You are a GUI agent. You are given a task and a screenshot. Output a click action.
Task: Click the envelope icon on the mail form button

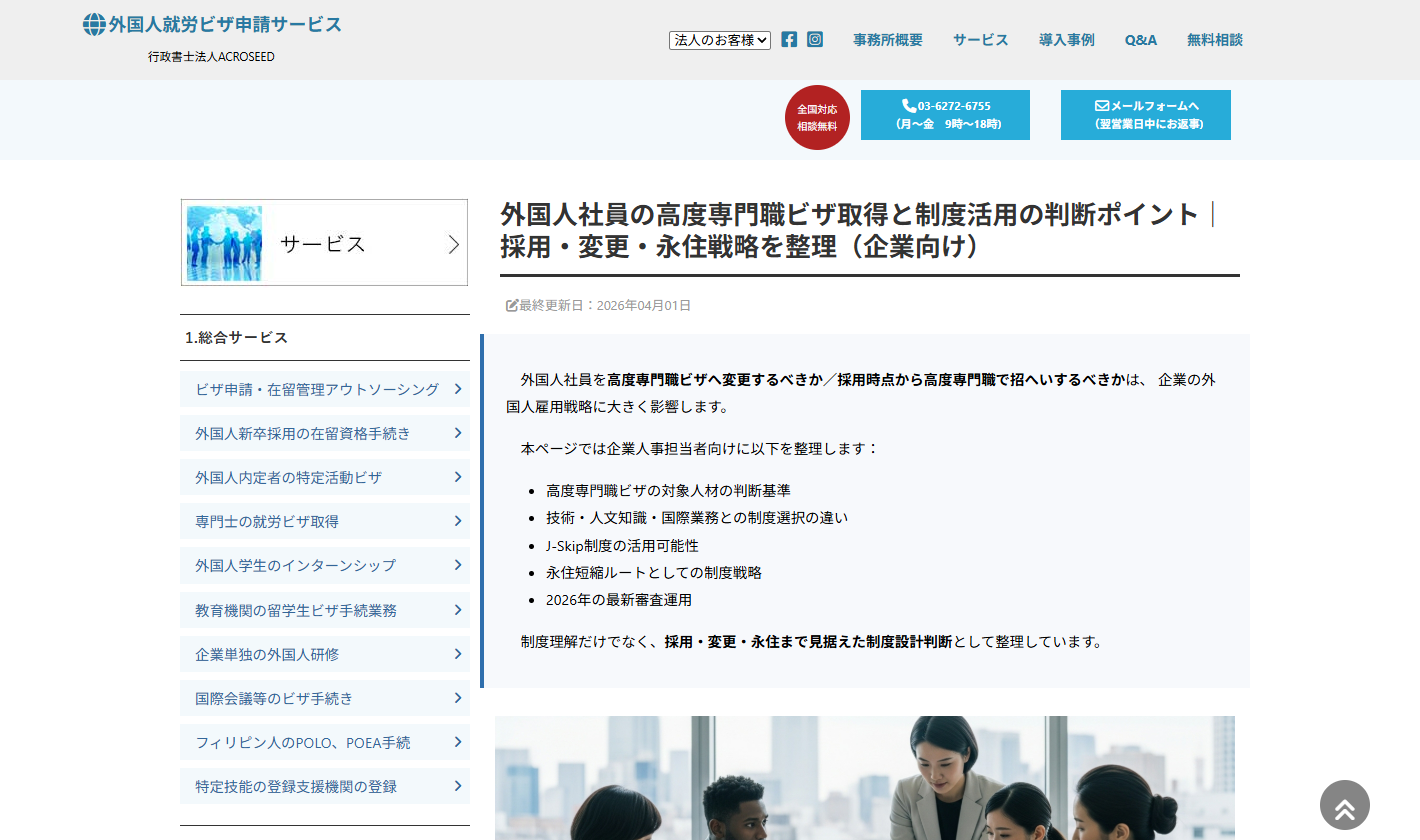[1101, 104]
